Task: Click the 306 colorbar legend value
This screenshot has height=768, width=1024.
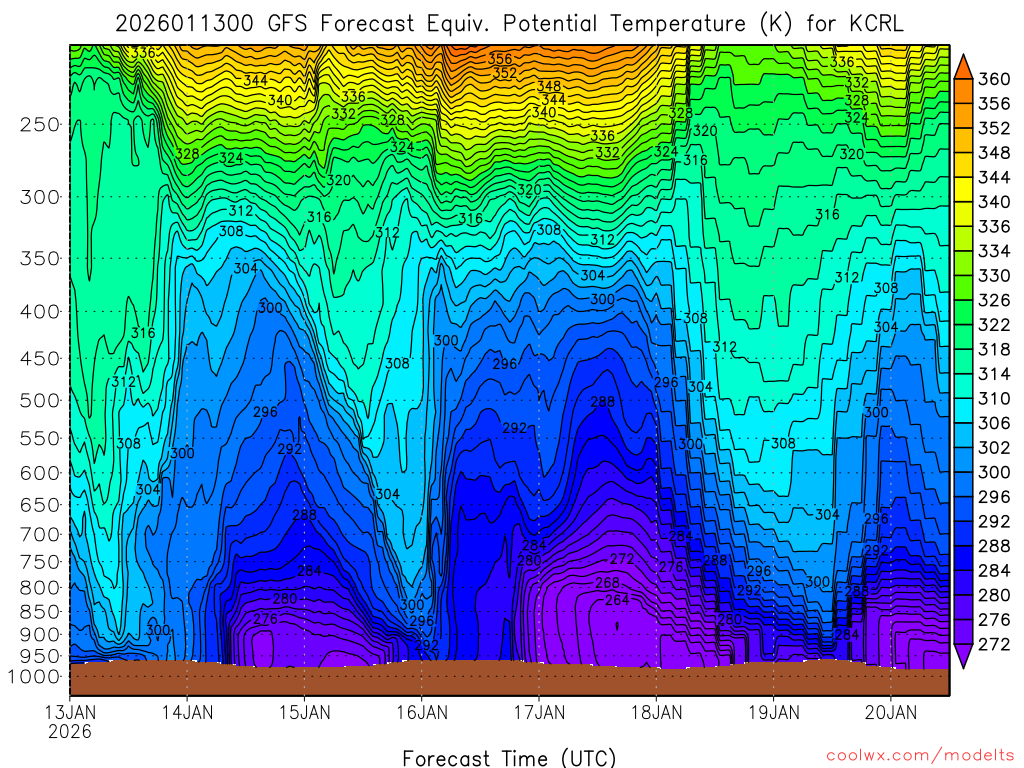Action: click(994, 423)
